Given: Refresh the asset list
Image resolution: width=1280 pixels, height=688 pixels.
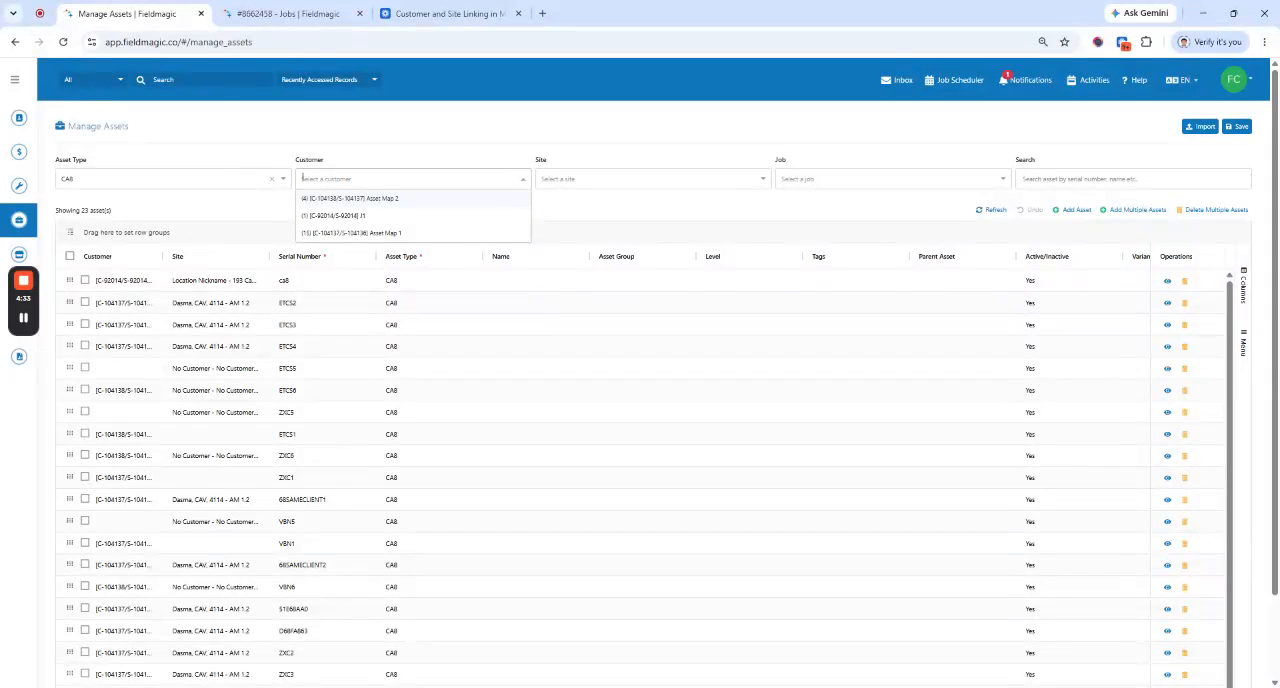Looking at the screenshot, I should click(x=991, y=210).
